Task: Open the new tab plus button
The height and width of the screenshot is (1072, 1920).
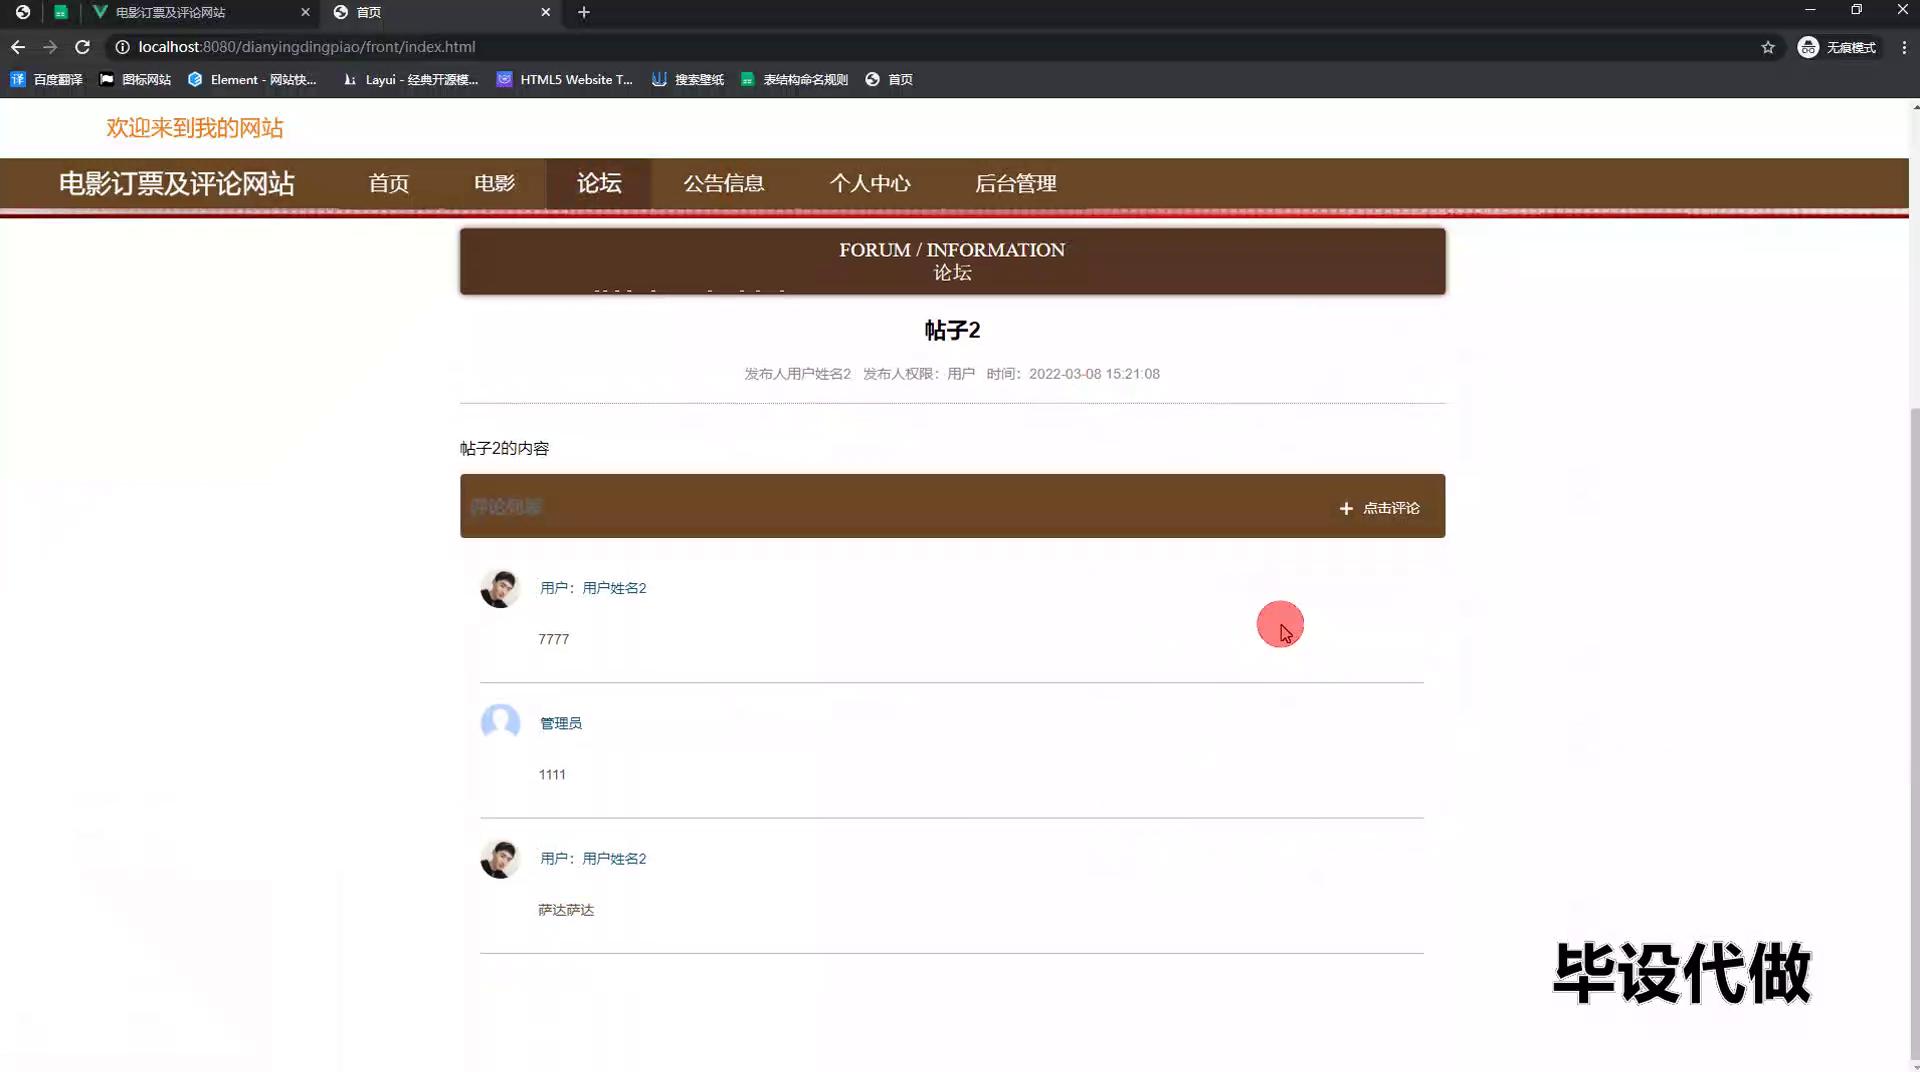Action: click(584, 12)
